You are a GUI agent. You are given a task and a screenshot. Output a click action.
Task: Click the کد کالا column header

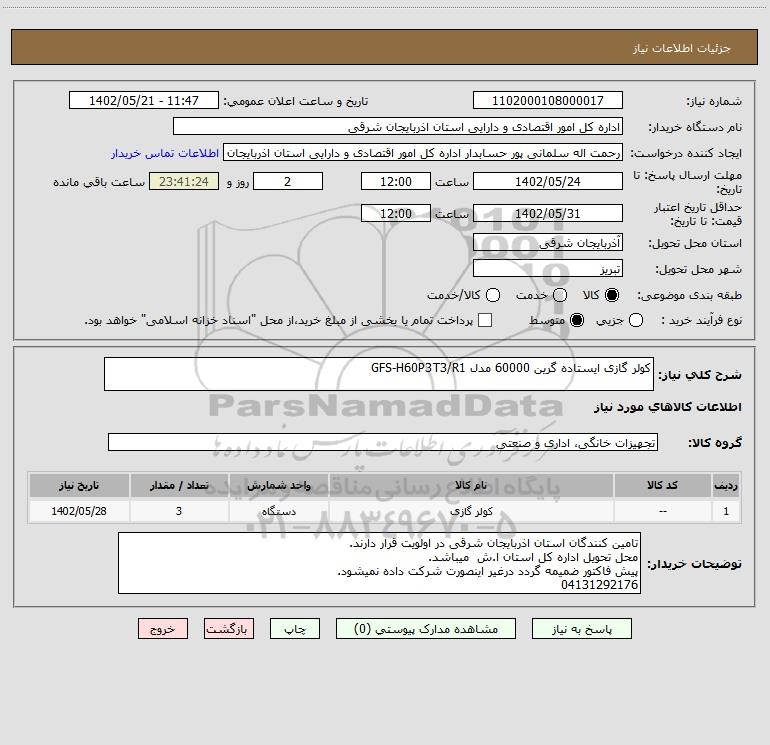[x=662, y=486]
